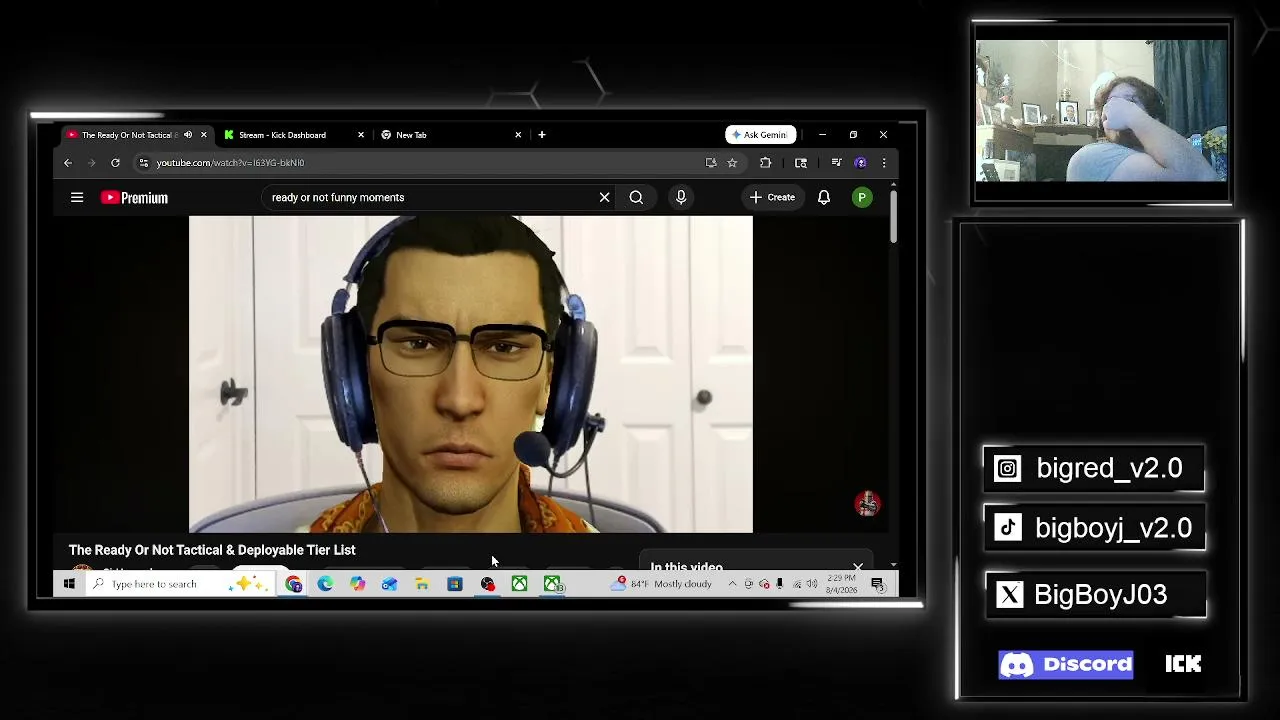Click the webcam feed thumbnail
1280x720 pixels.
1101,111
